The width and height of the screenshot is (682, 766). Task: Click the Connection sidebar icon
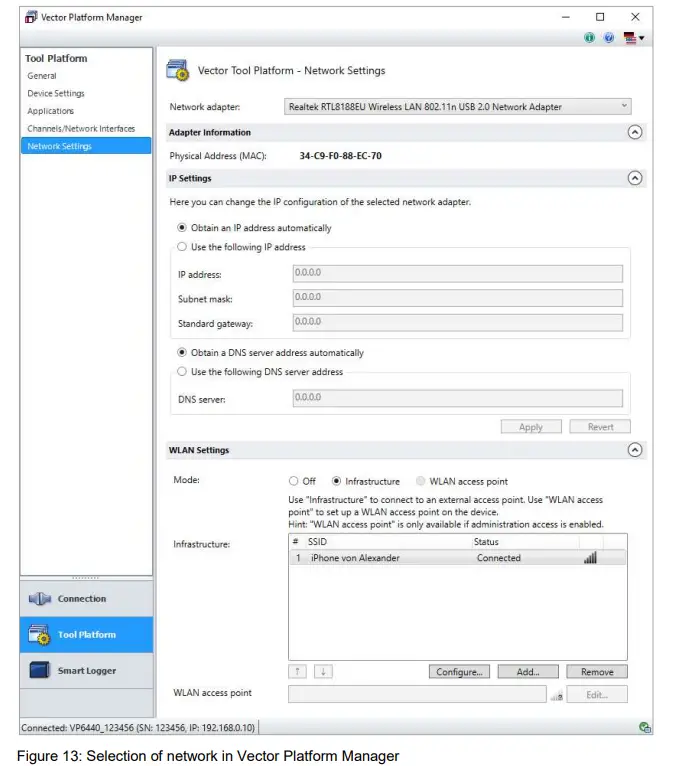(x=40, y=598)
